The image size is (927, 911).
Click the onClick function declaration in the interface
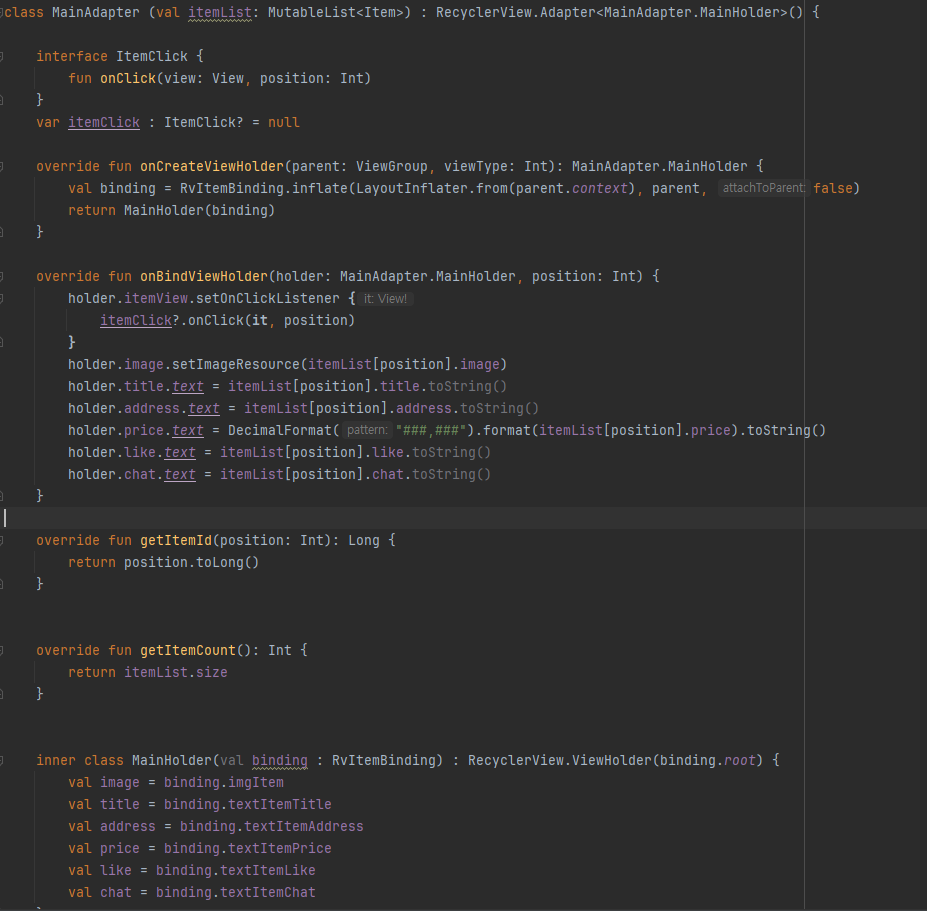(x=128, y=79)
